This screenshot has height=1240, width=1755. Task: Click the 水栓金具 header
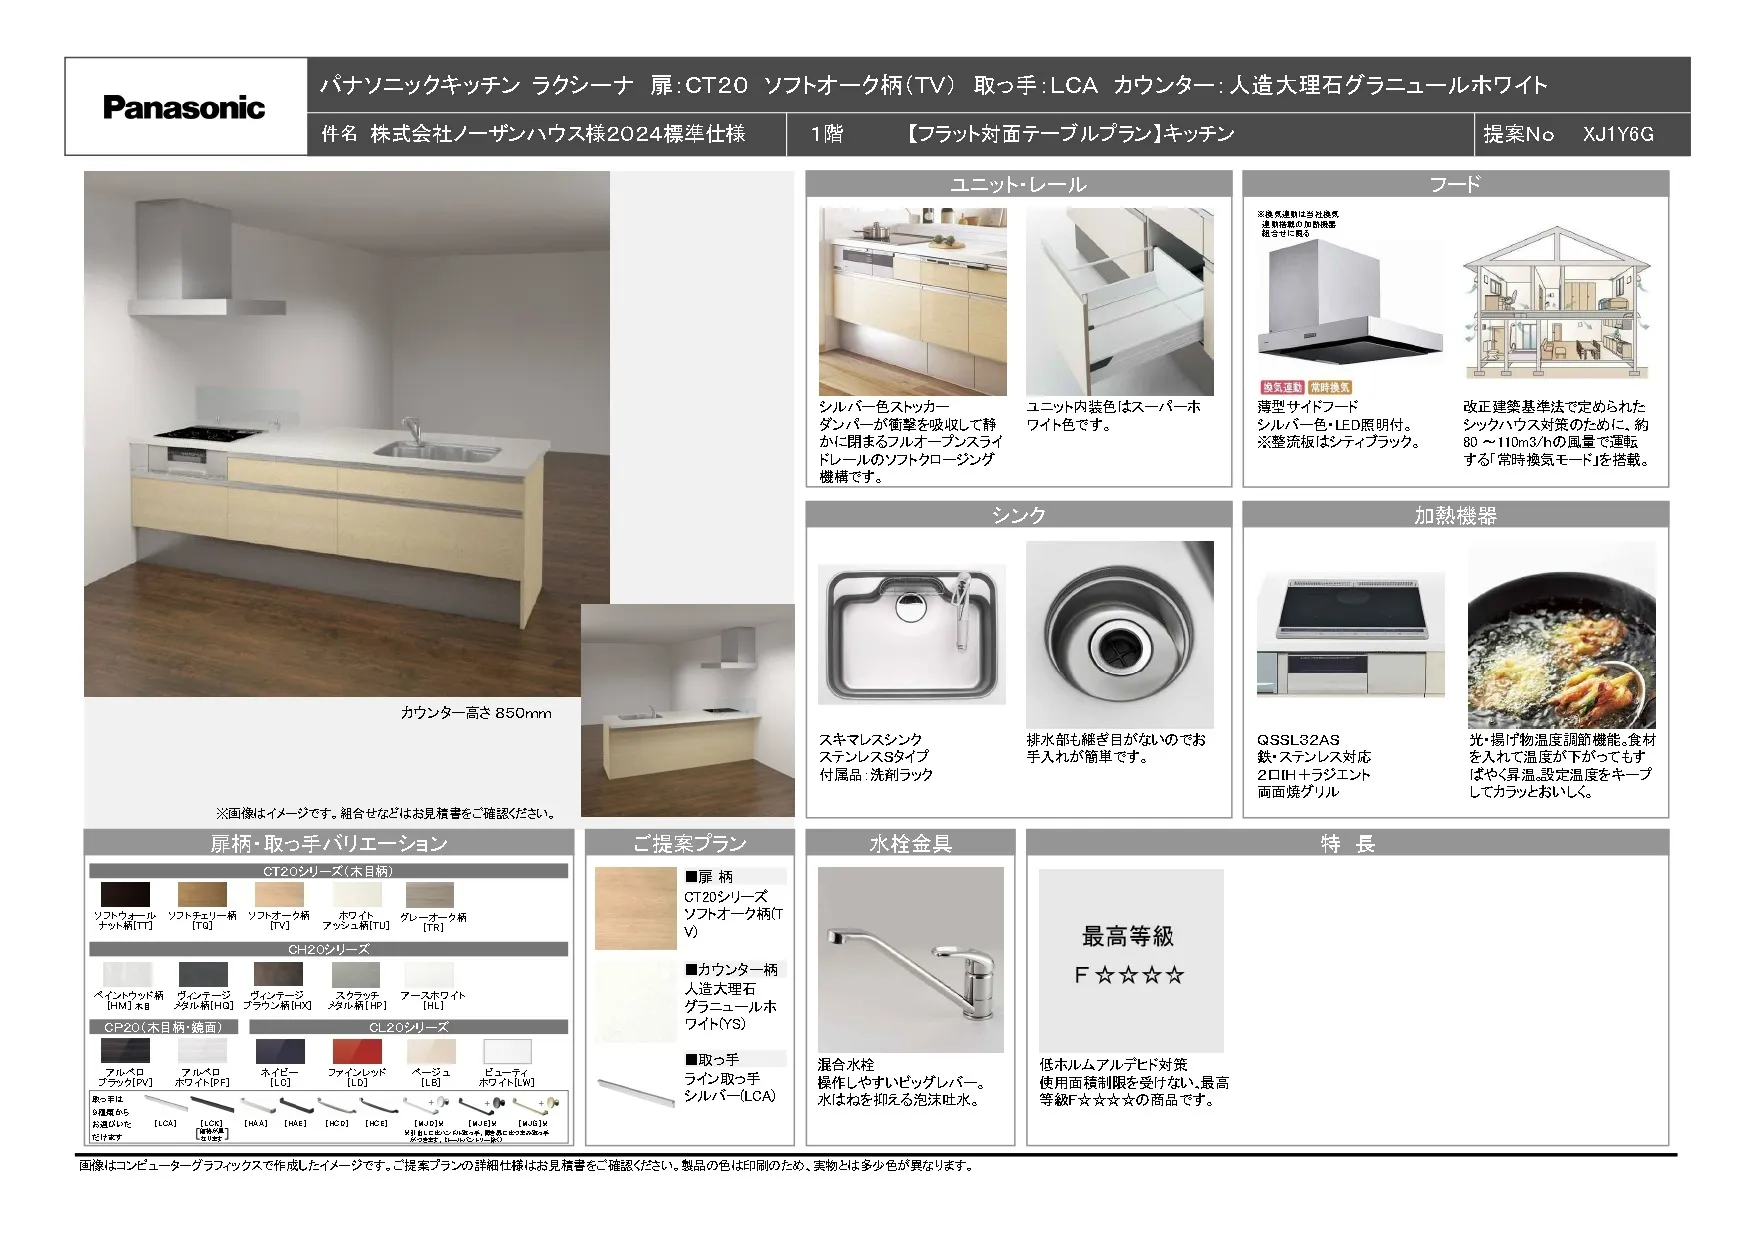(910, 843)
